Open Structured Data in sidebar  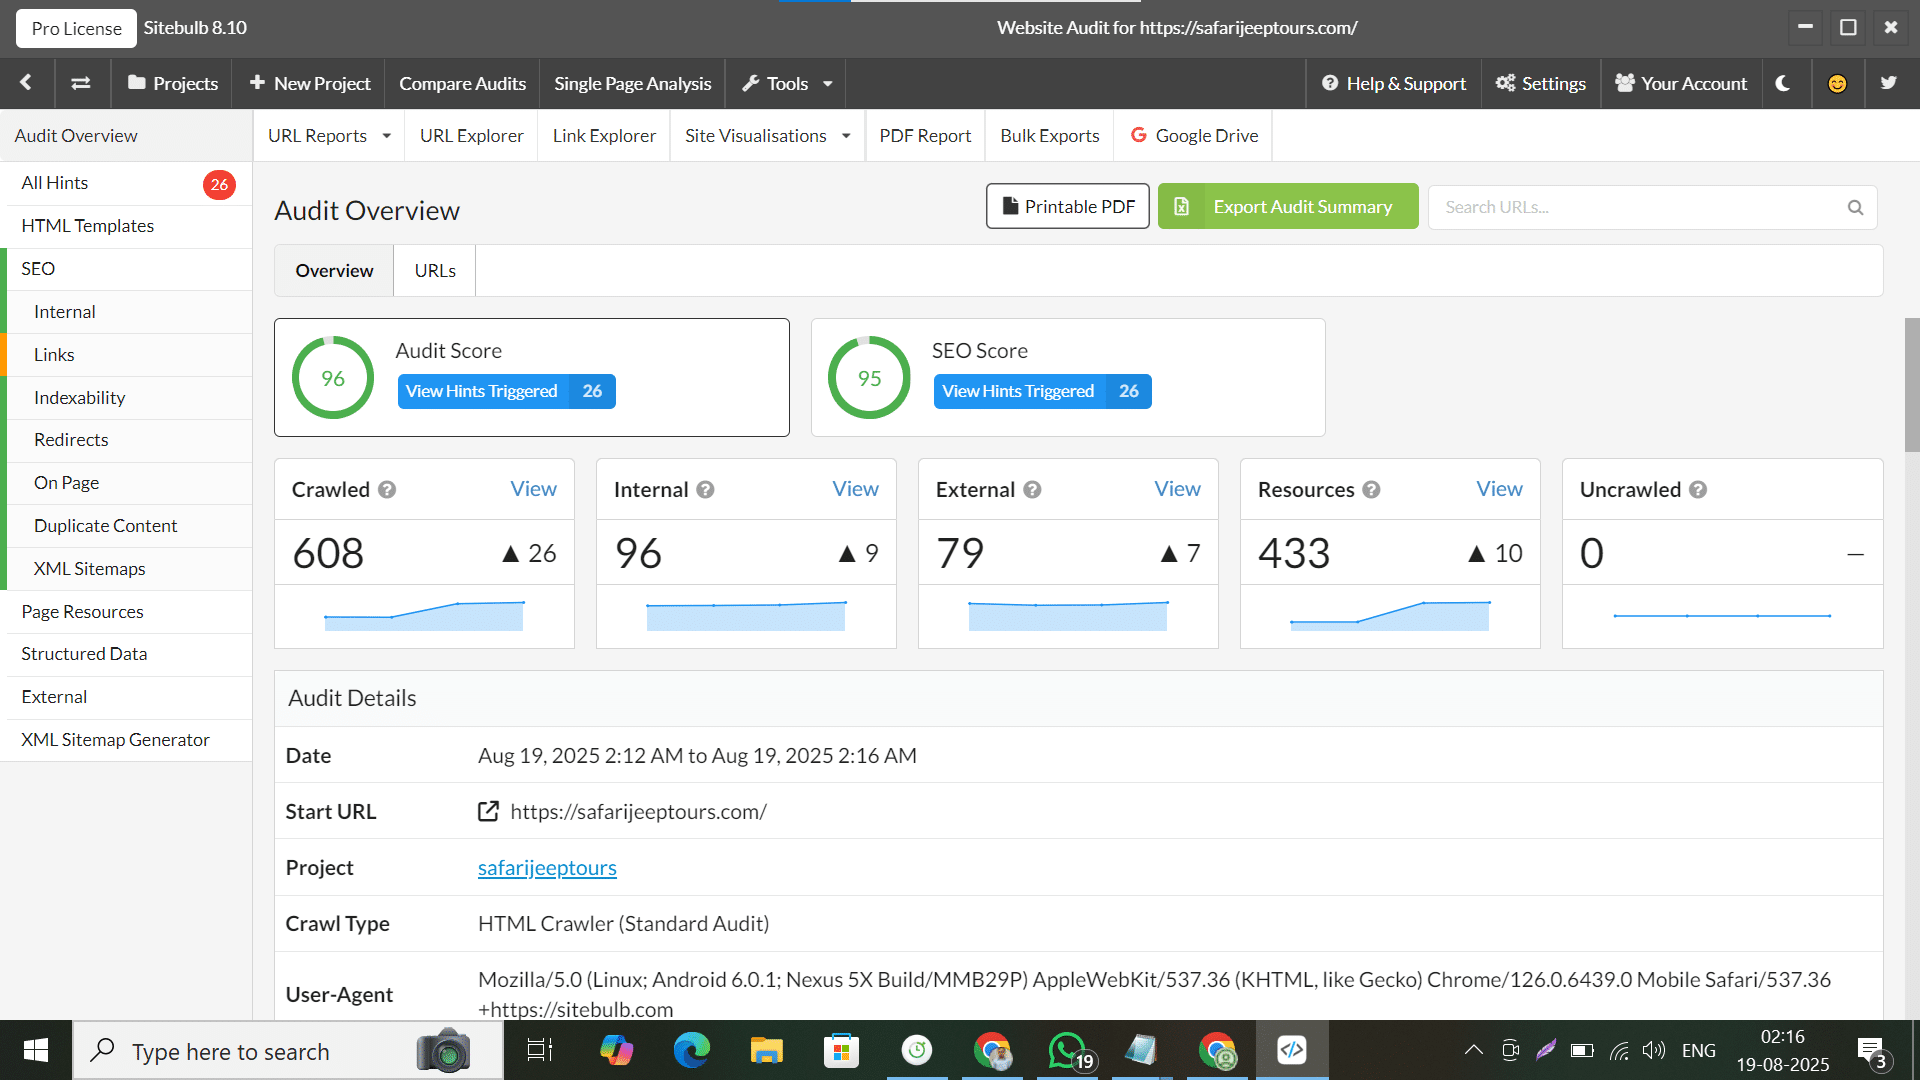[126, 654]
